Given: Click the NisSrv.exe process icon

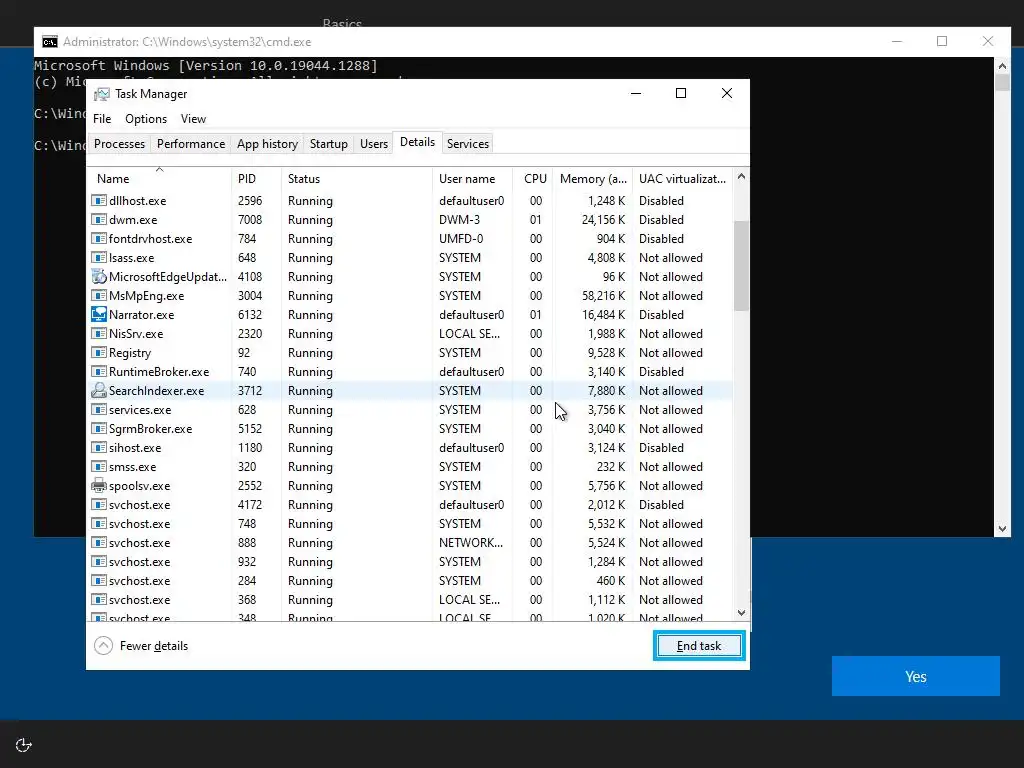Looking at the screenshot, I should click(99, 333).
